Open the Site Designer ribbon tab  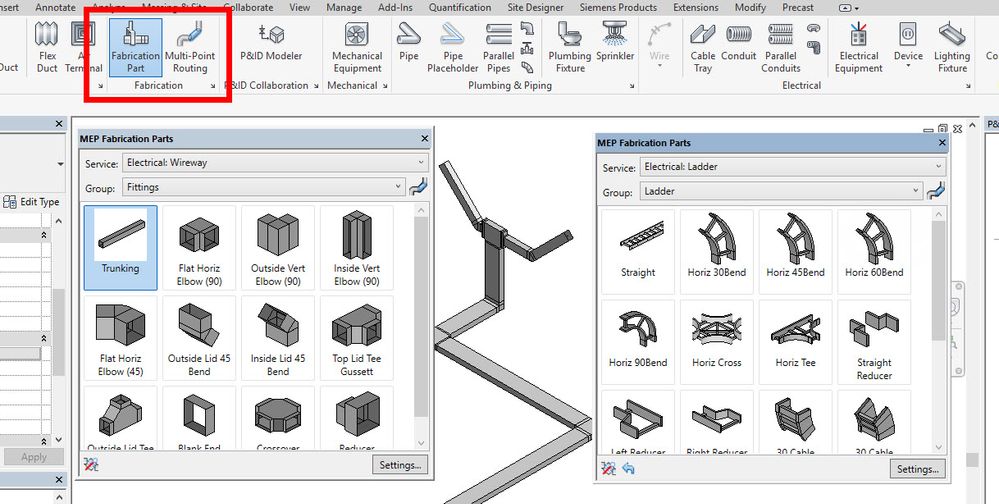point(535,8)
